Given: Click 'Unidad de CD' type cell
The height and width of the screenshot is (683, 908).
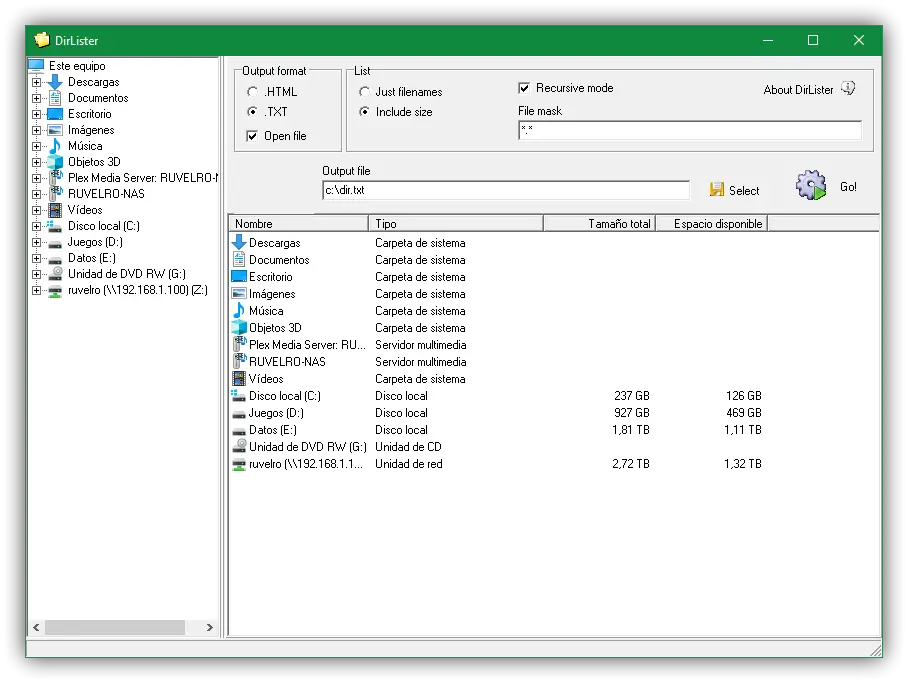Looking at the screenshot, I should (408, 447).
